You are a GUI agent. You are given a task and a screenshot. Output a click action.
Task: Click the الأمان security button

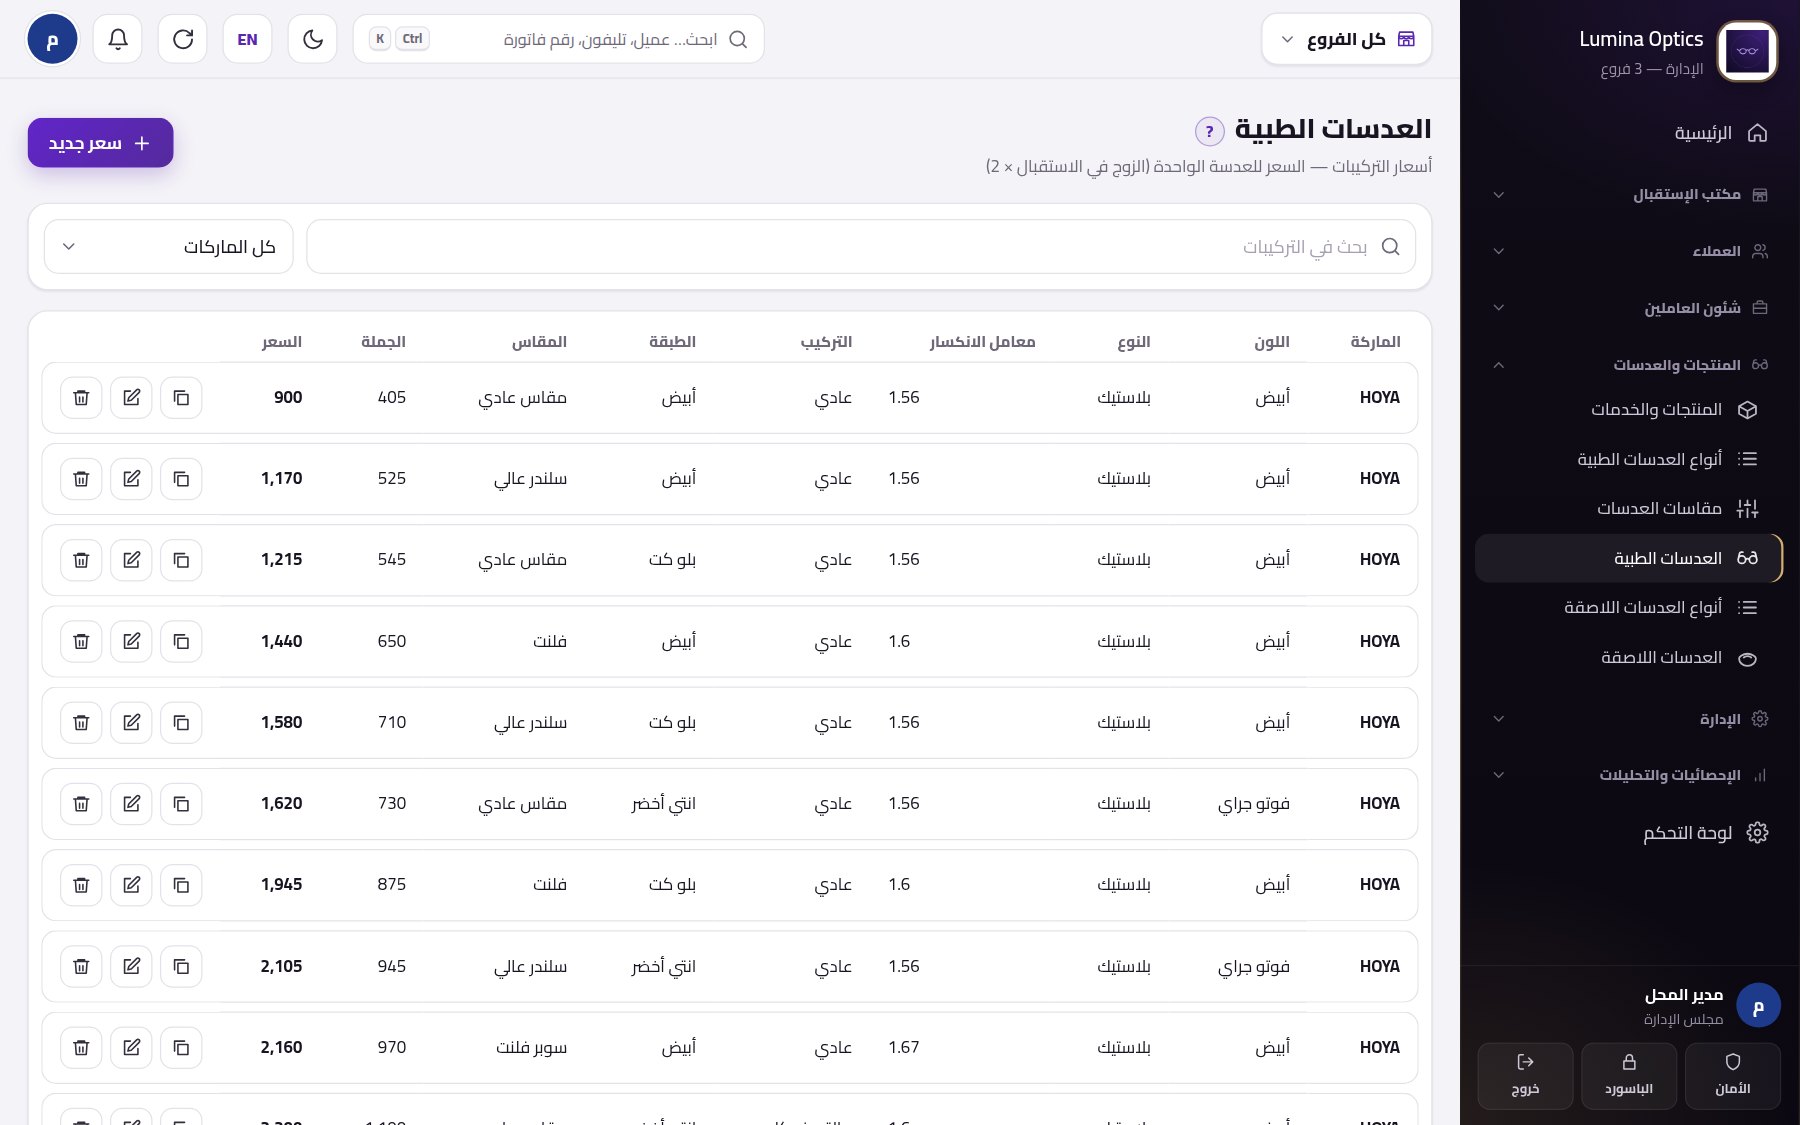pos(1733,1076)
